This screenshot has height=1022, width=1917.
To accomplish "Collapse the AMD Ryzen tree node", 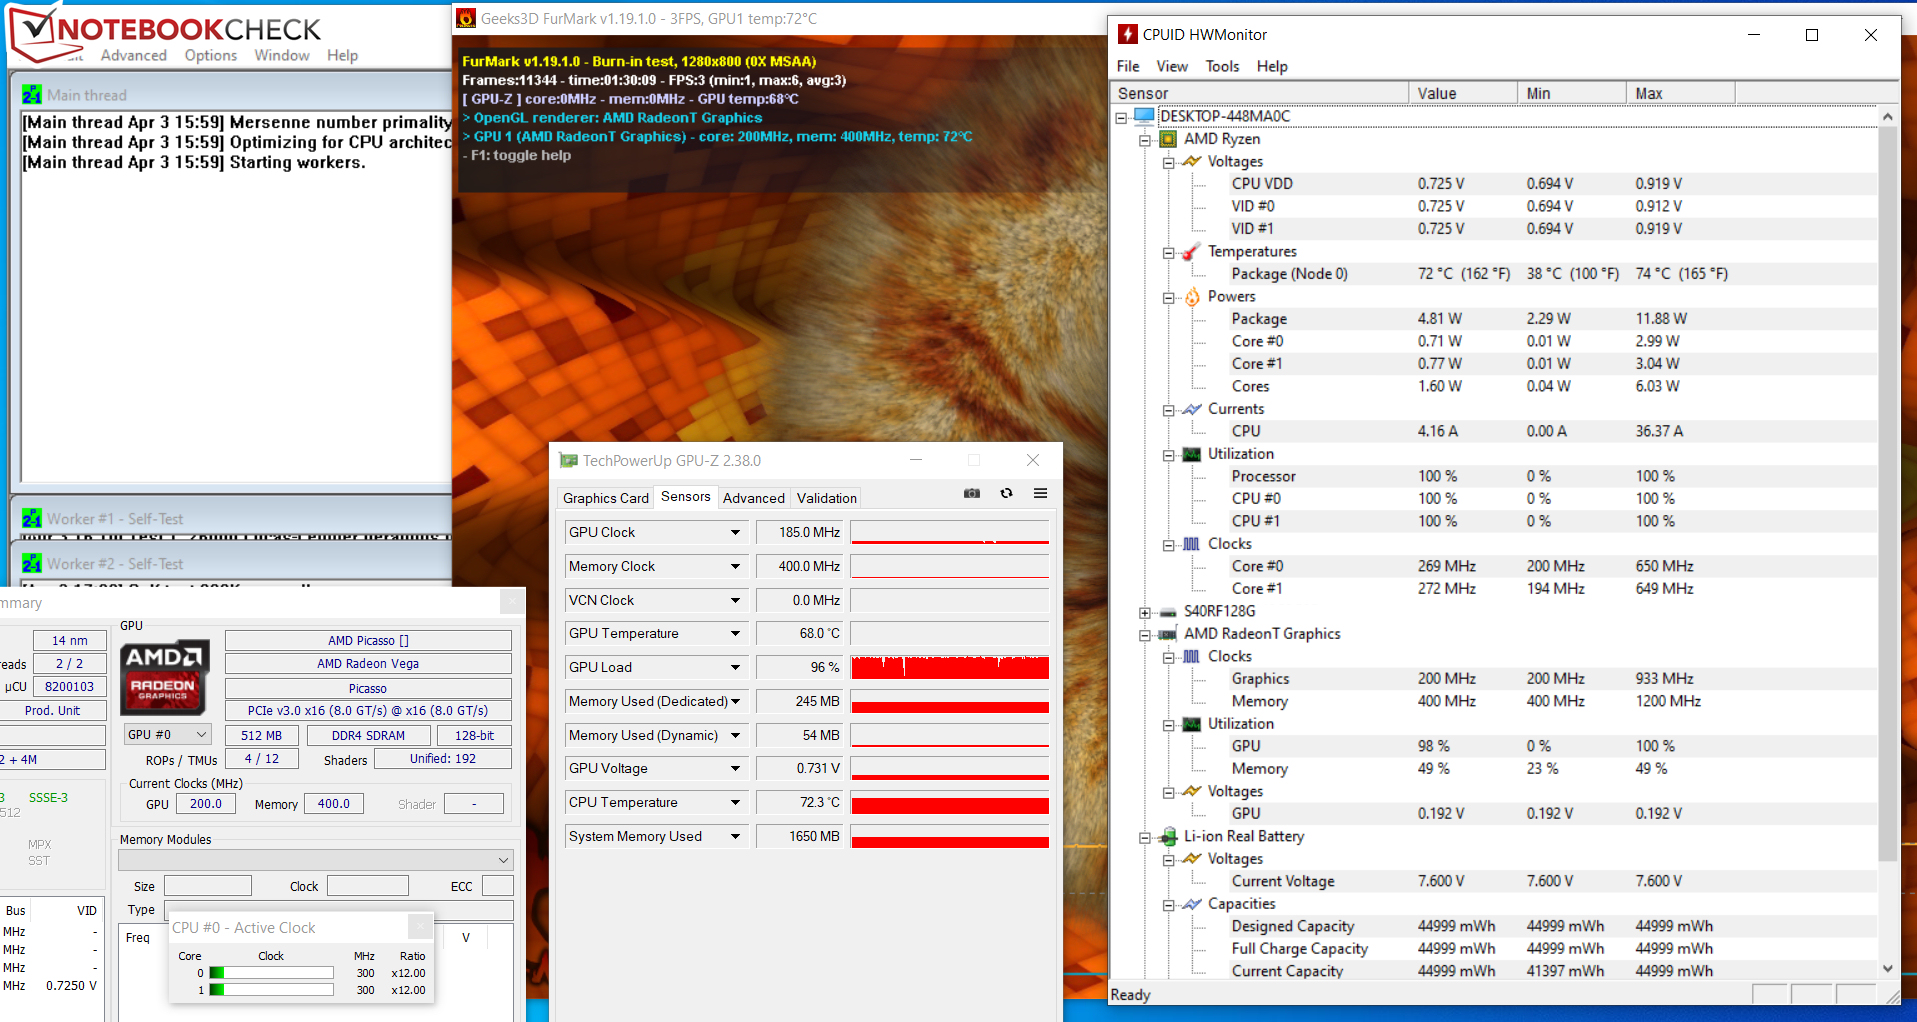I will [1145, 140].
